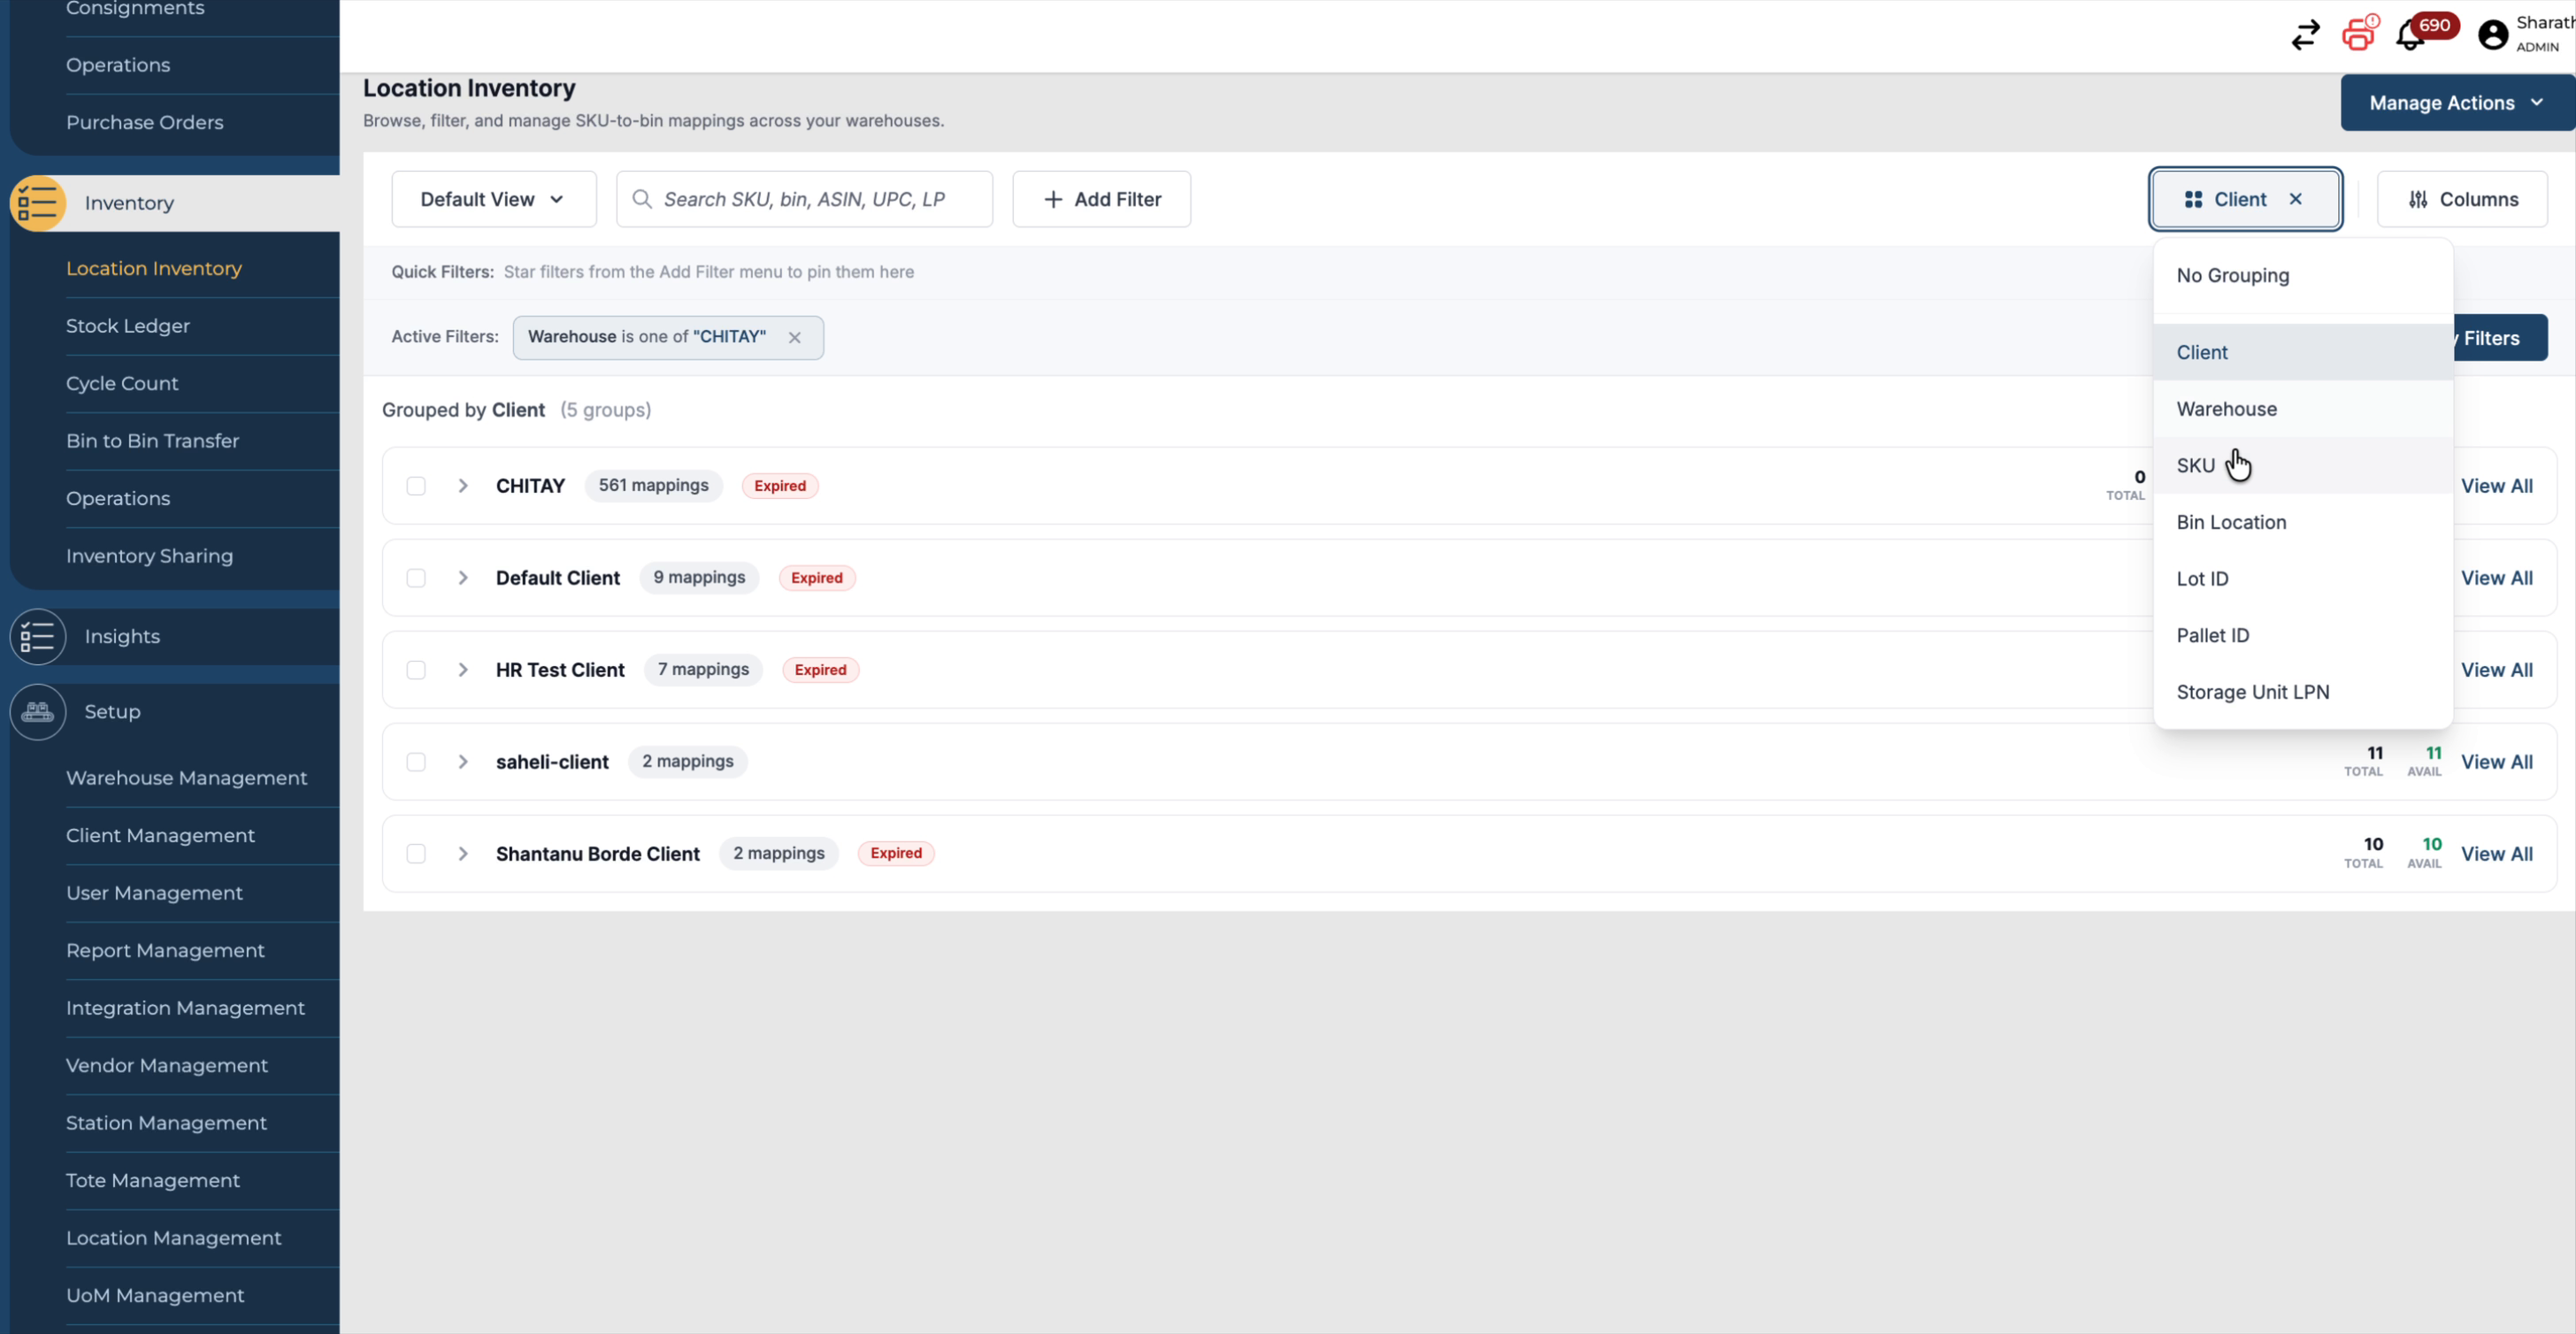Click the plus icon on Add Filter

(x=1053, y=200)
